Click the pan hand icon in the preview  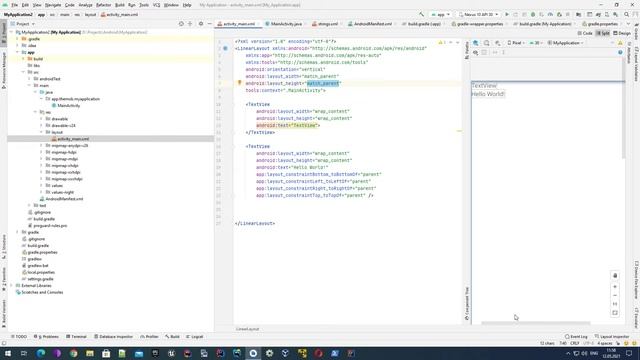pyautogui.click(x=615, y=276)
